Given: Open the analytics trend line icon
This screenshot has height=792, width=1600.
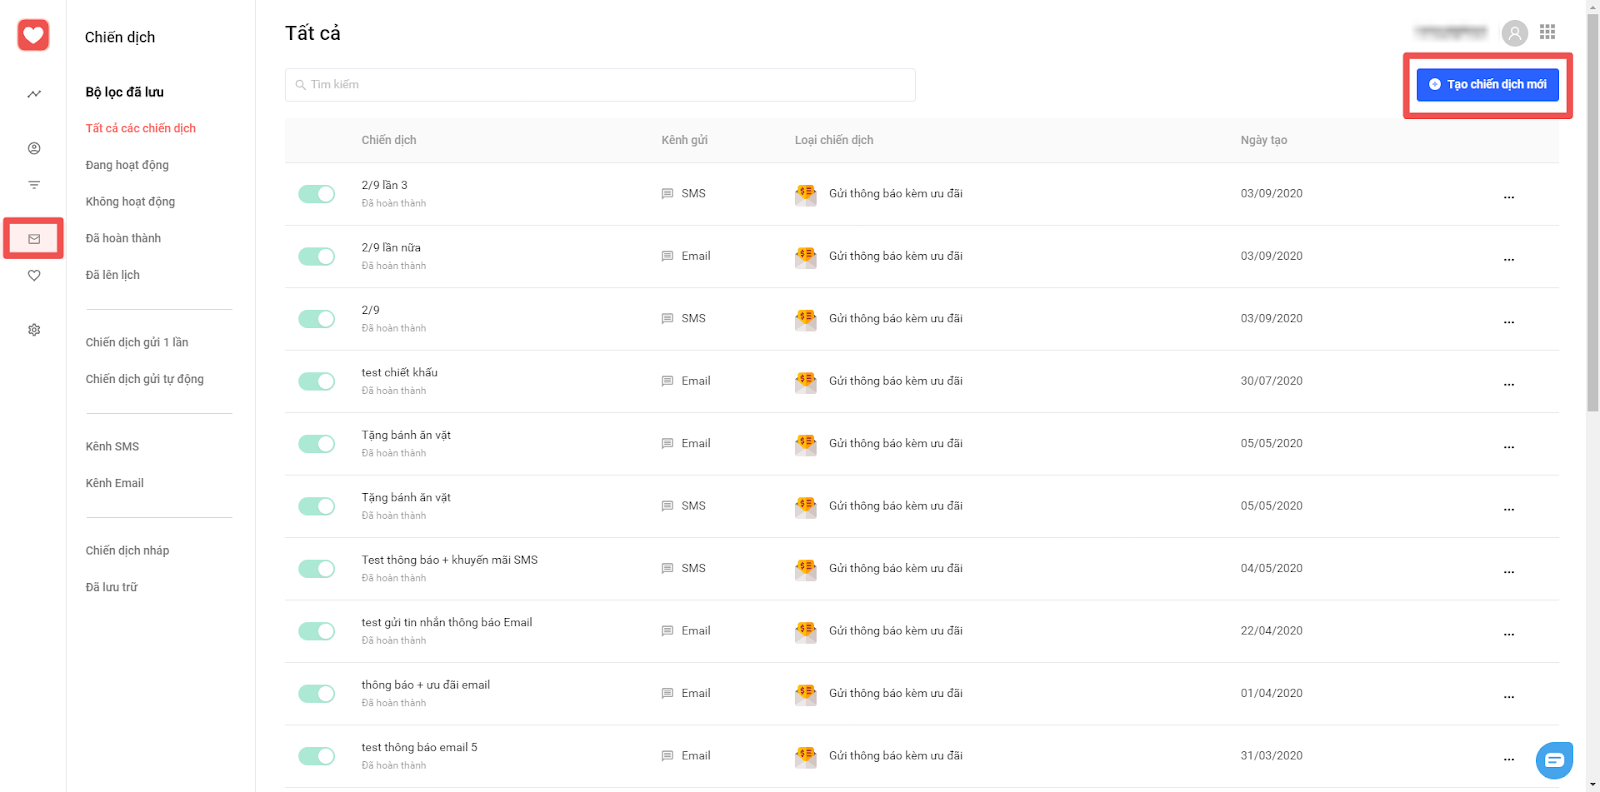Looking at the screenshot, I should [34, 94].
